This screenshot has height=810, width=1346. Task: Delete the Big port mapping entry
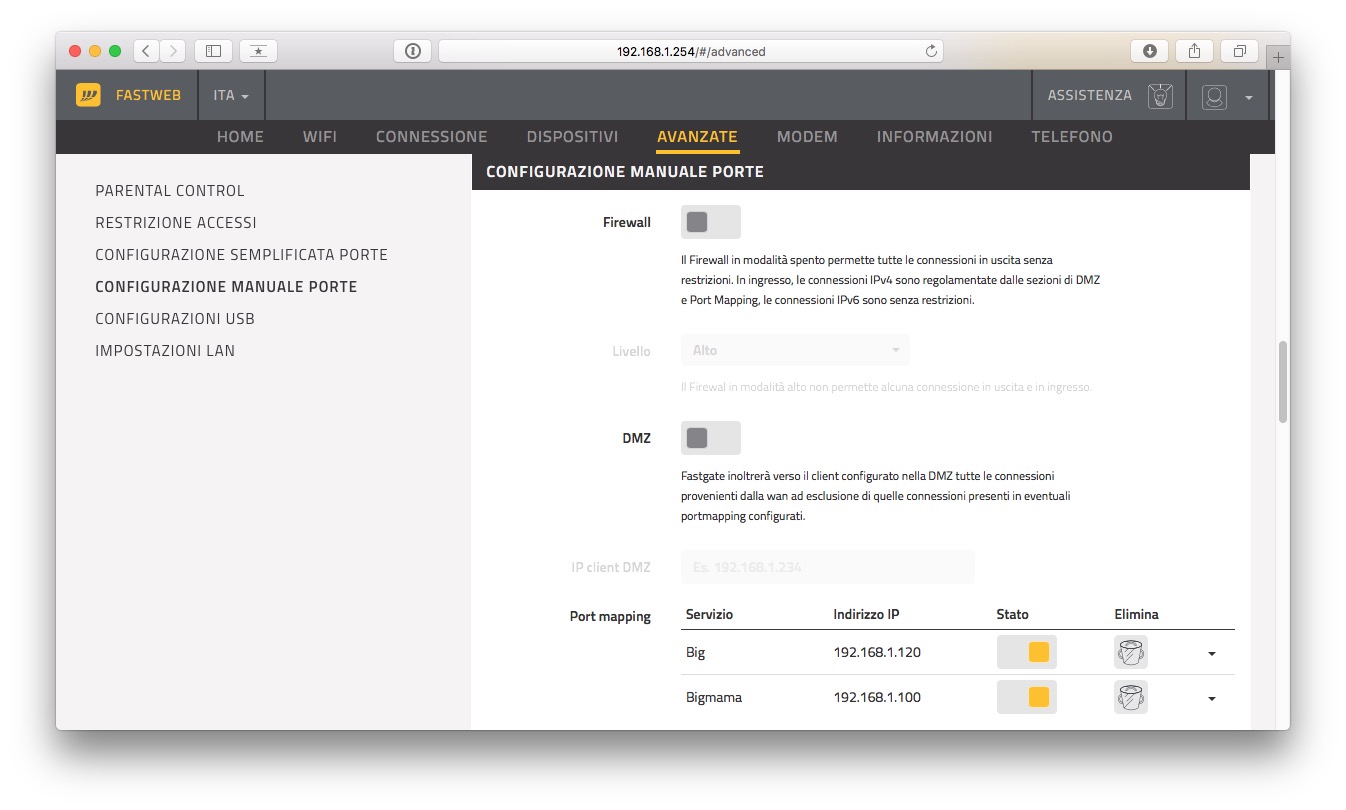click(1131, 652)
